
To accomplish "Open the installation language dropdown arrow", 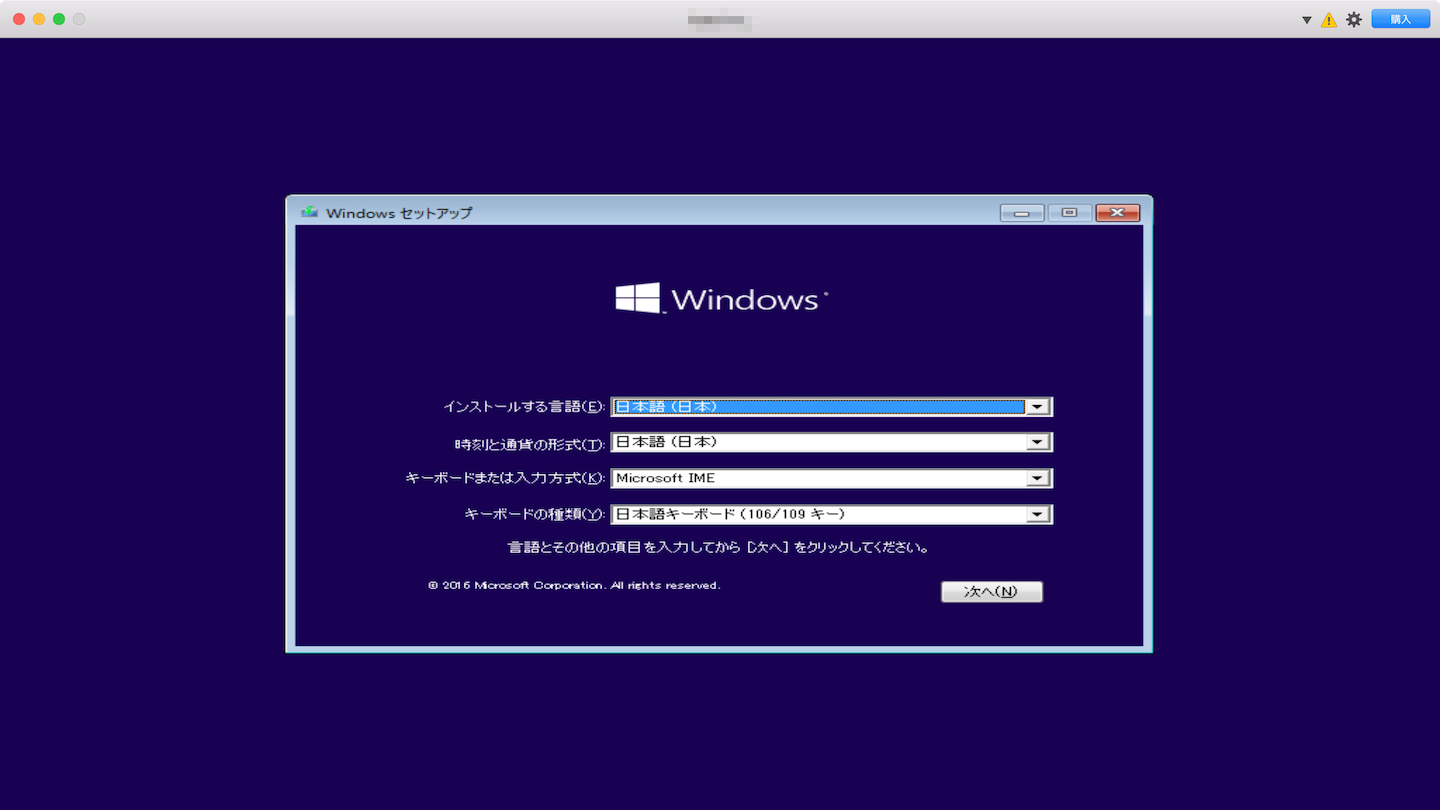I will [x=1038, y=407].
